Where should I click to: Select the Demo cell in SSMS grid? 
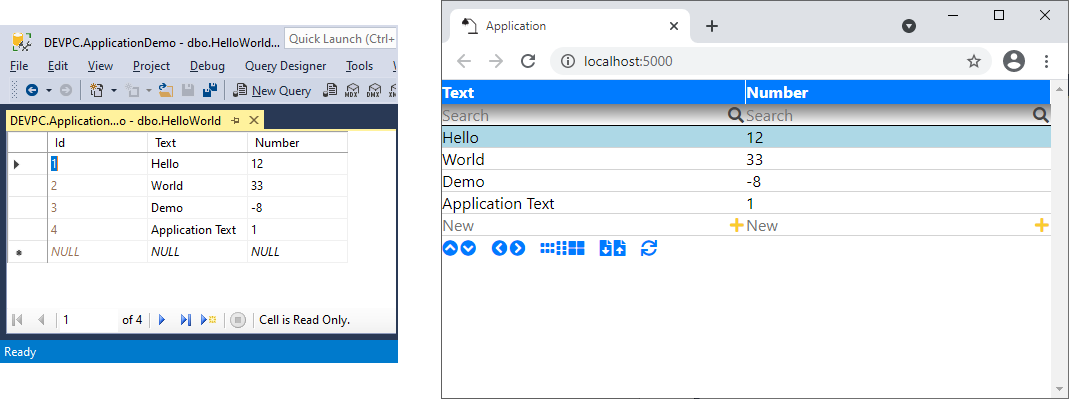(x=198, y=207)
